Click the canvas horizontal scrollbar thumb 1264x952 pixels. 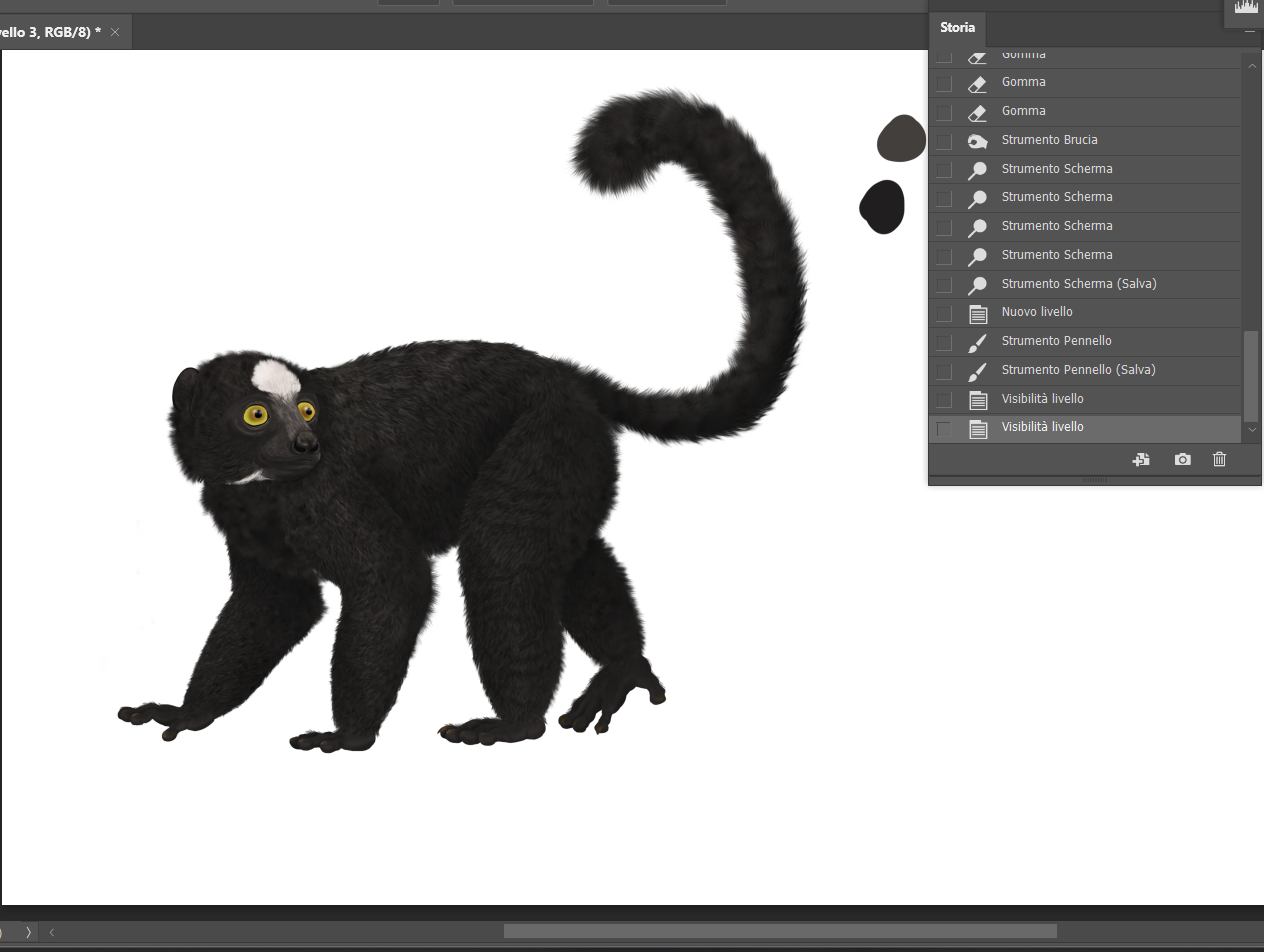click(780, 932)
